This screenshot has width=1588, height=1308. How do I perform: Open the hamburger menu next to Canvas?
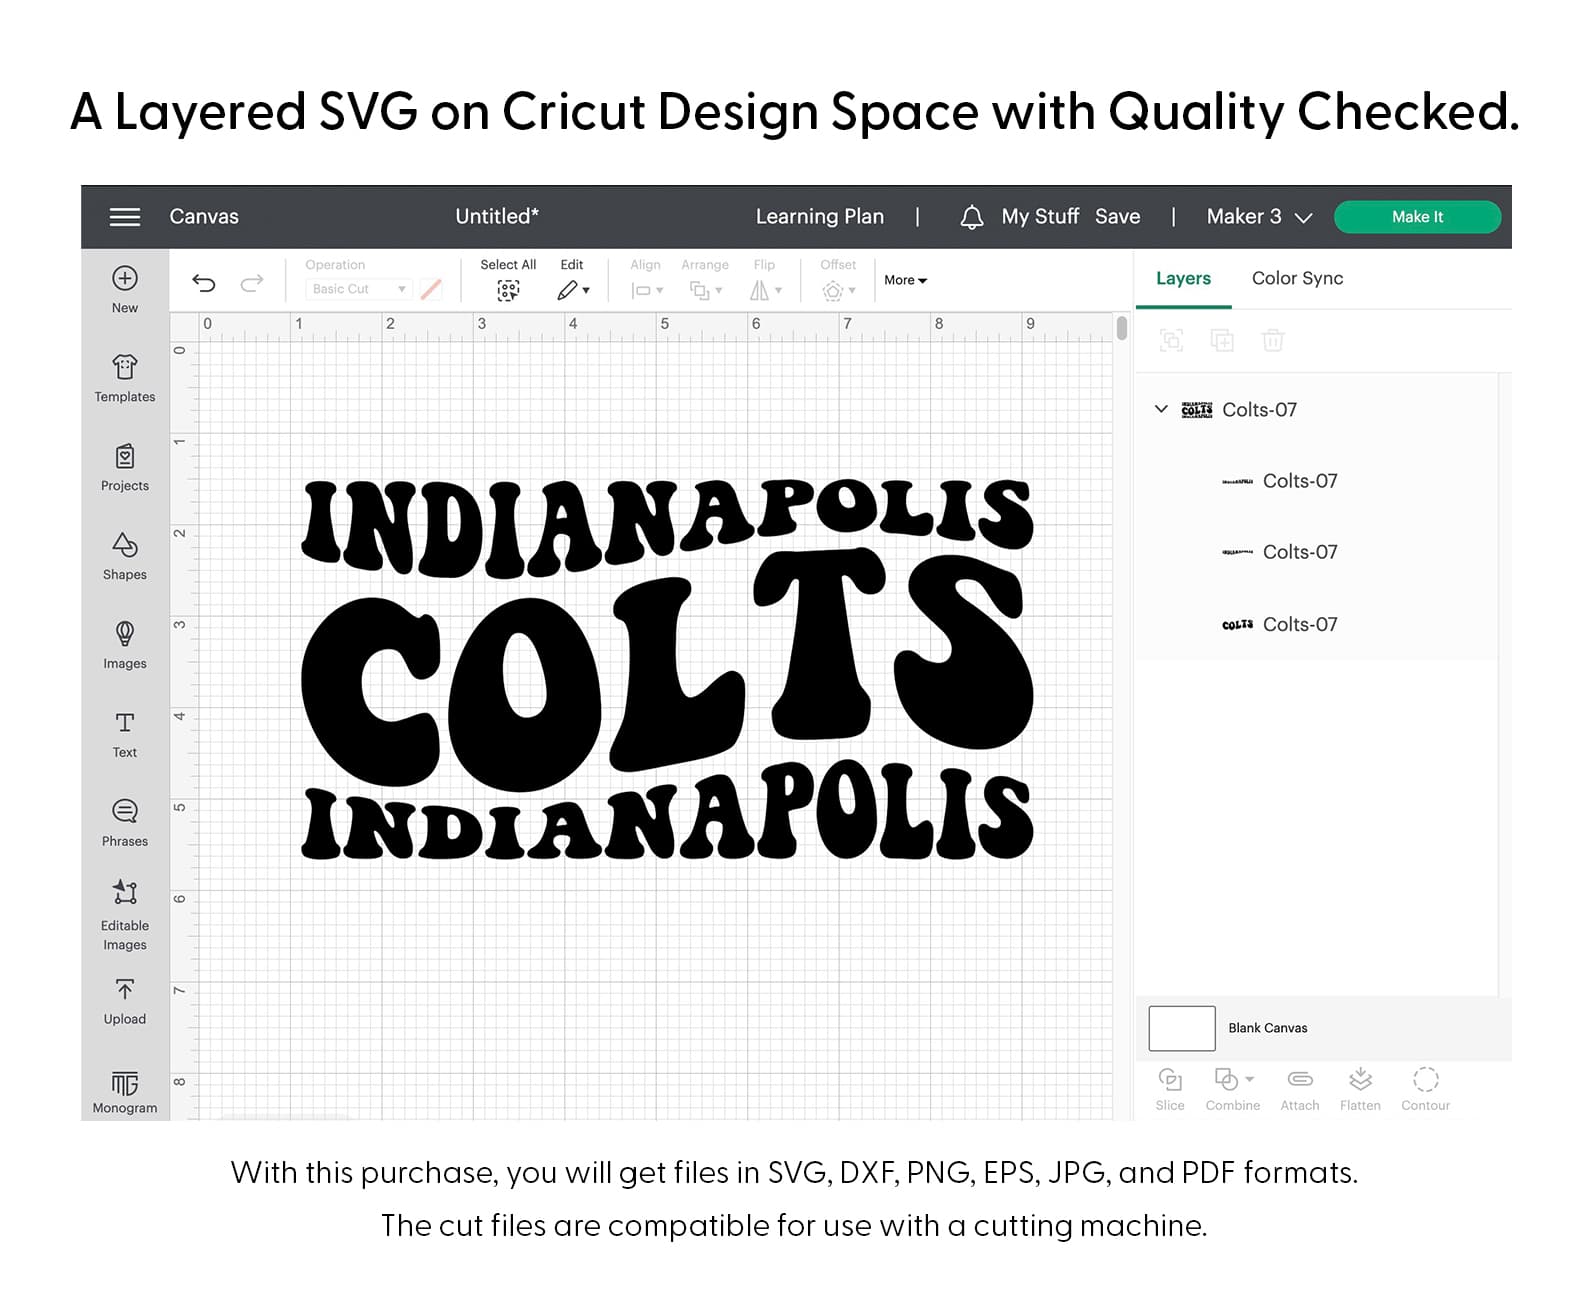[x=125, y=217]
